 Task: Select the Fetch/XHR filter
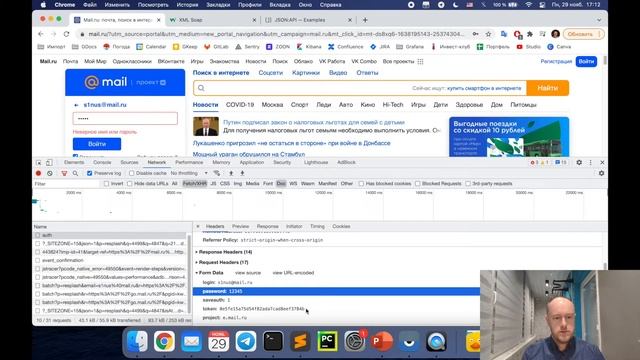(195, 184)
